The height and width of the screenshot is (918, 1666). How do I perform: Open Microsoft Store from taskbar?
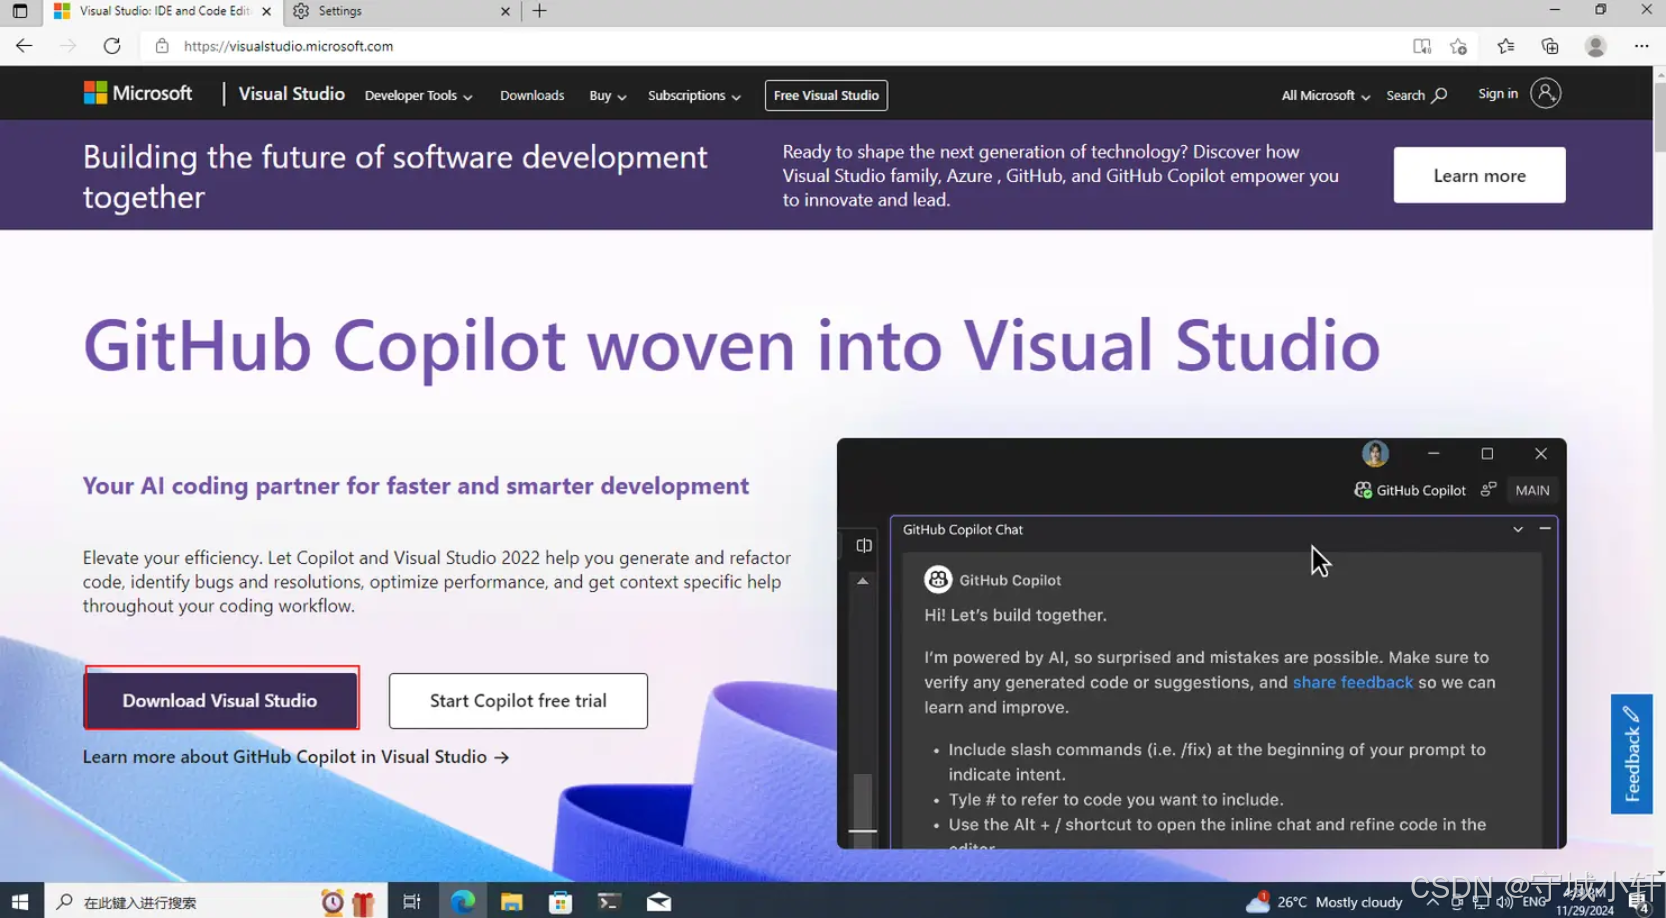(x=560, y=902)
